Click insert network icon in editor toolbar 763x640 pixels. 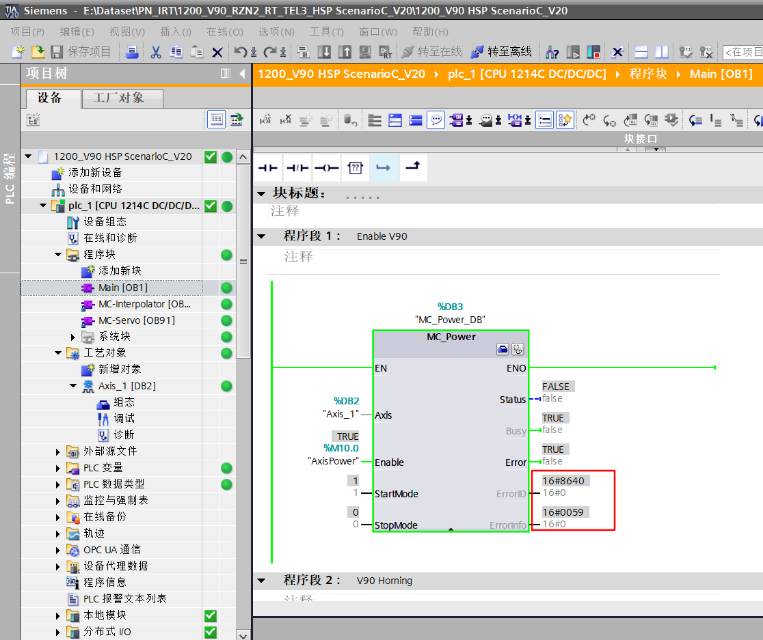(266, 119)
